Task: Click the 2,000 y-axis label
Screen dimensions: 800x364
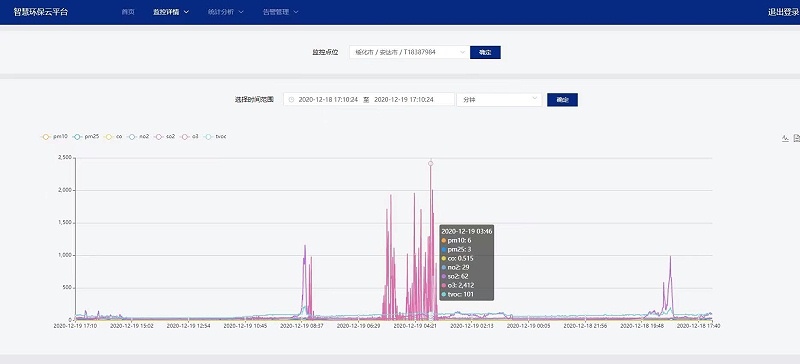Action: (x=65, y=190)
